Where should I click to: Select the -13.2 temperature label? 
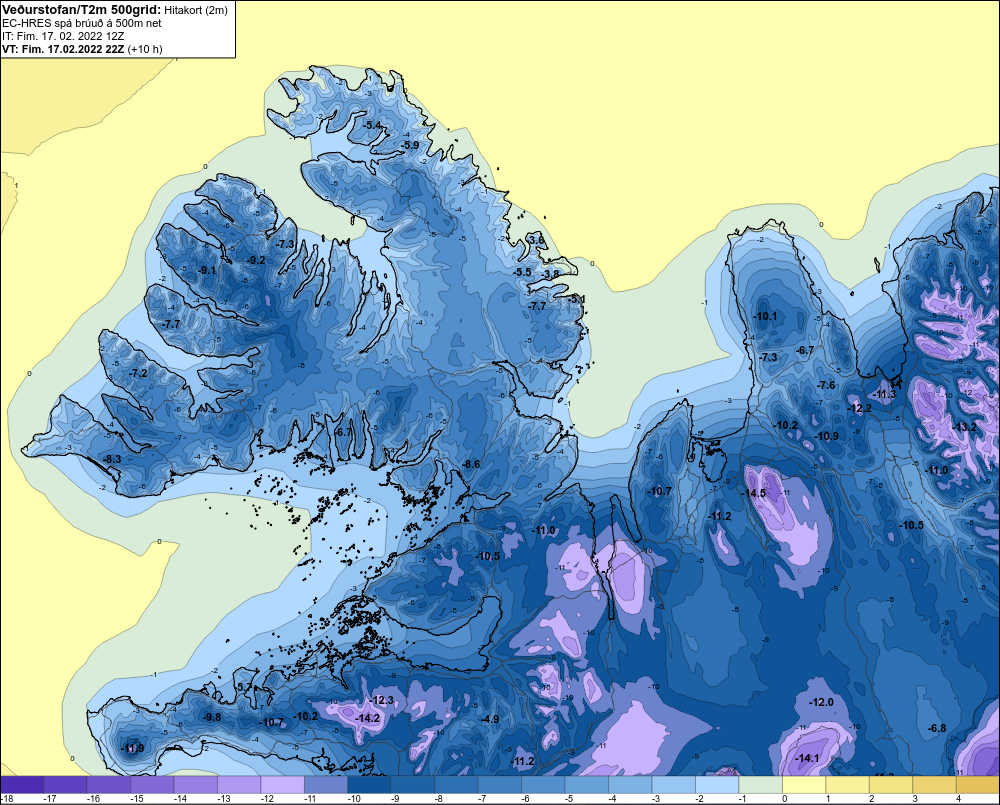point(964,427)
